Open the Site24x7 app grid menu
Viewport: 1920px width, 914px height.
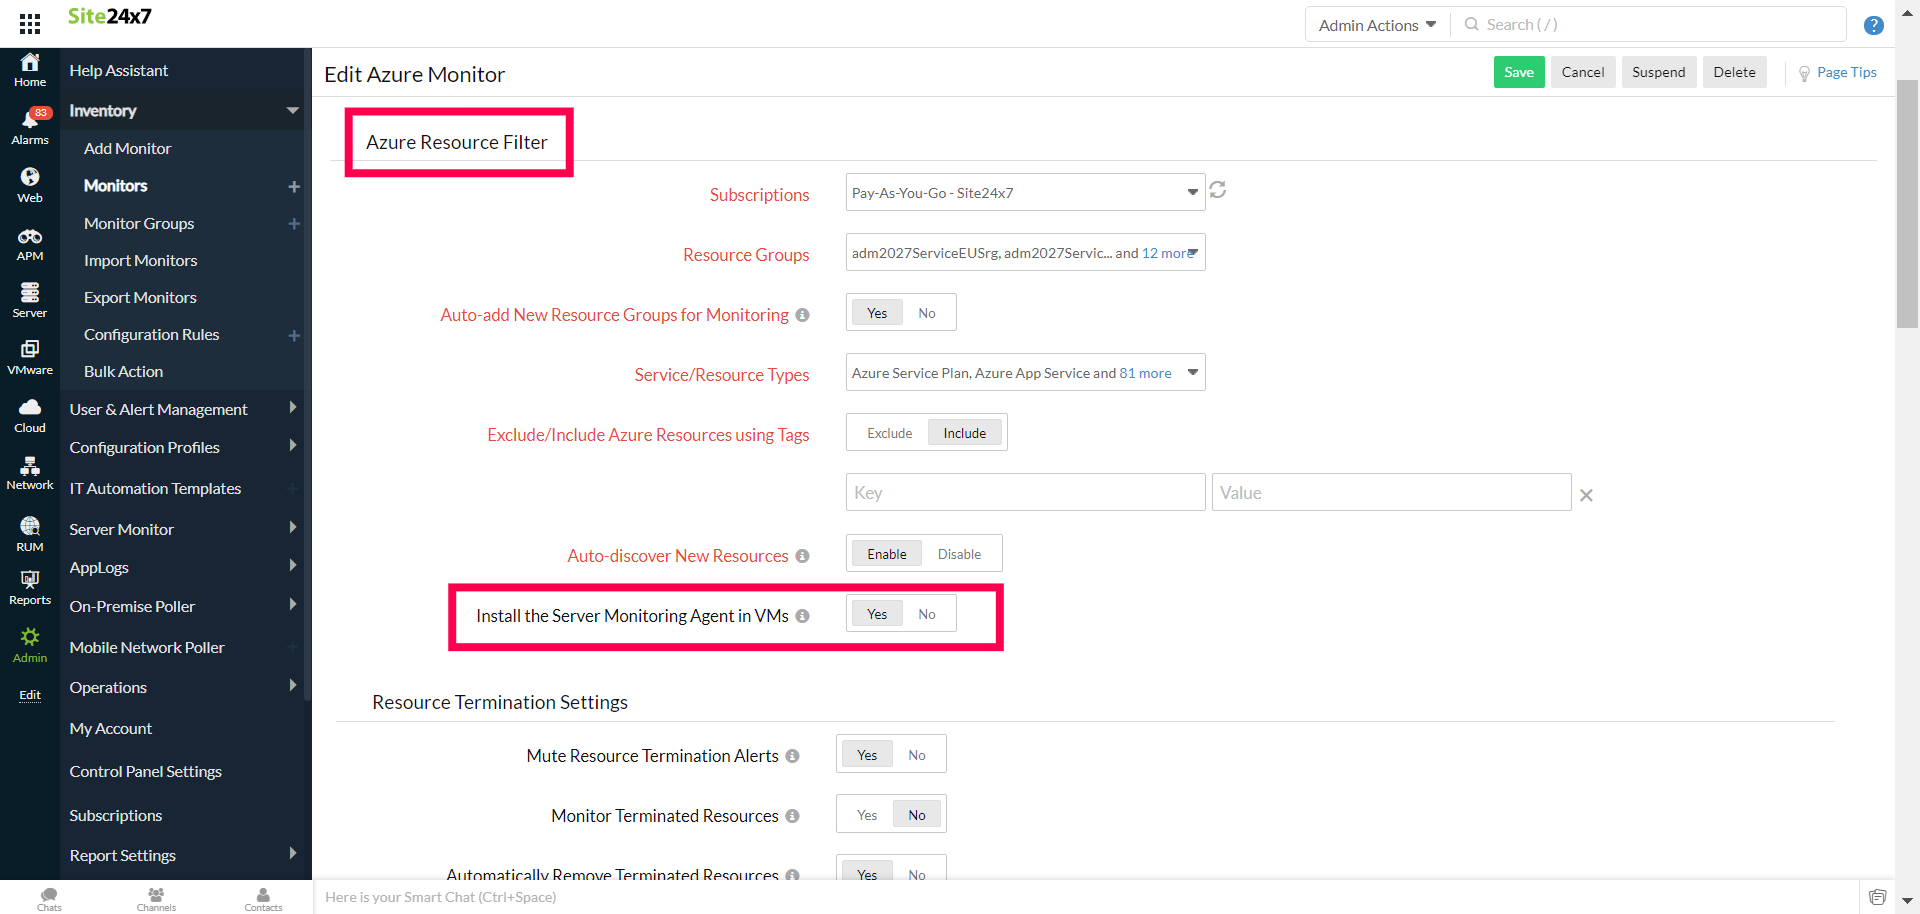point(29,23)
